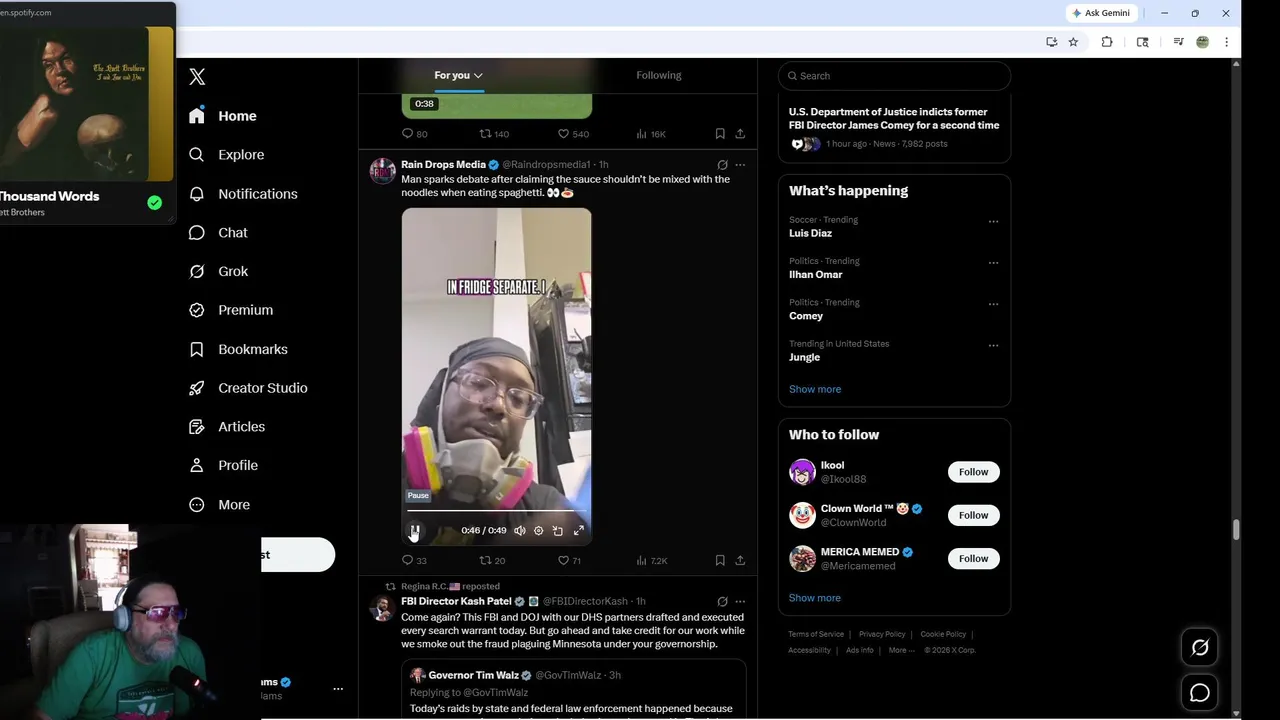Open more options for Ilhan Omar trend

(x=993, y=263)
